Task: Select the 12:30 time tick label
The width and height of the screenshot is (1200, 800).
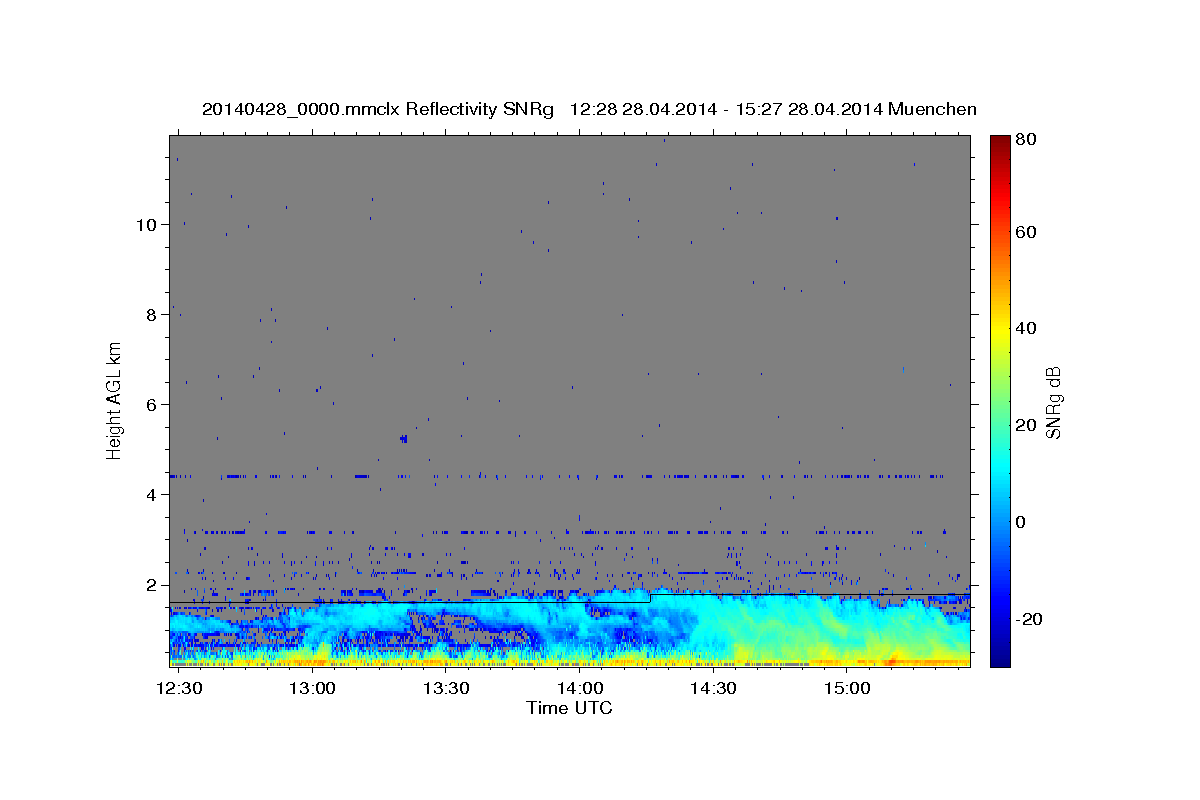Action: tap(179, 688)
